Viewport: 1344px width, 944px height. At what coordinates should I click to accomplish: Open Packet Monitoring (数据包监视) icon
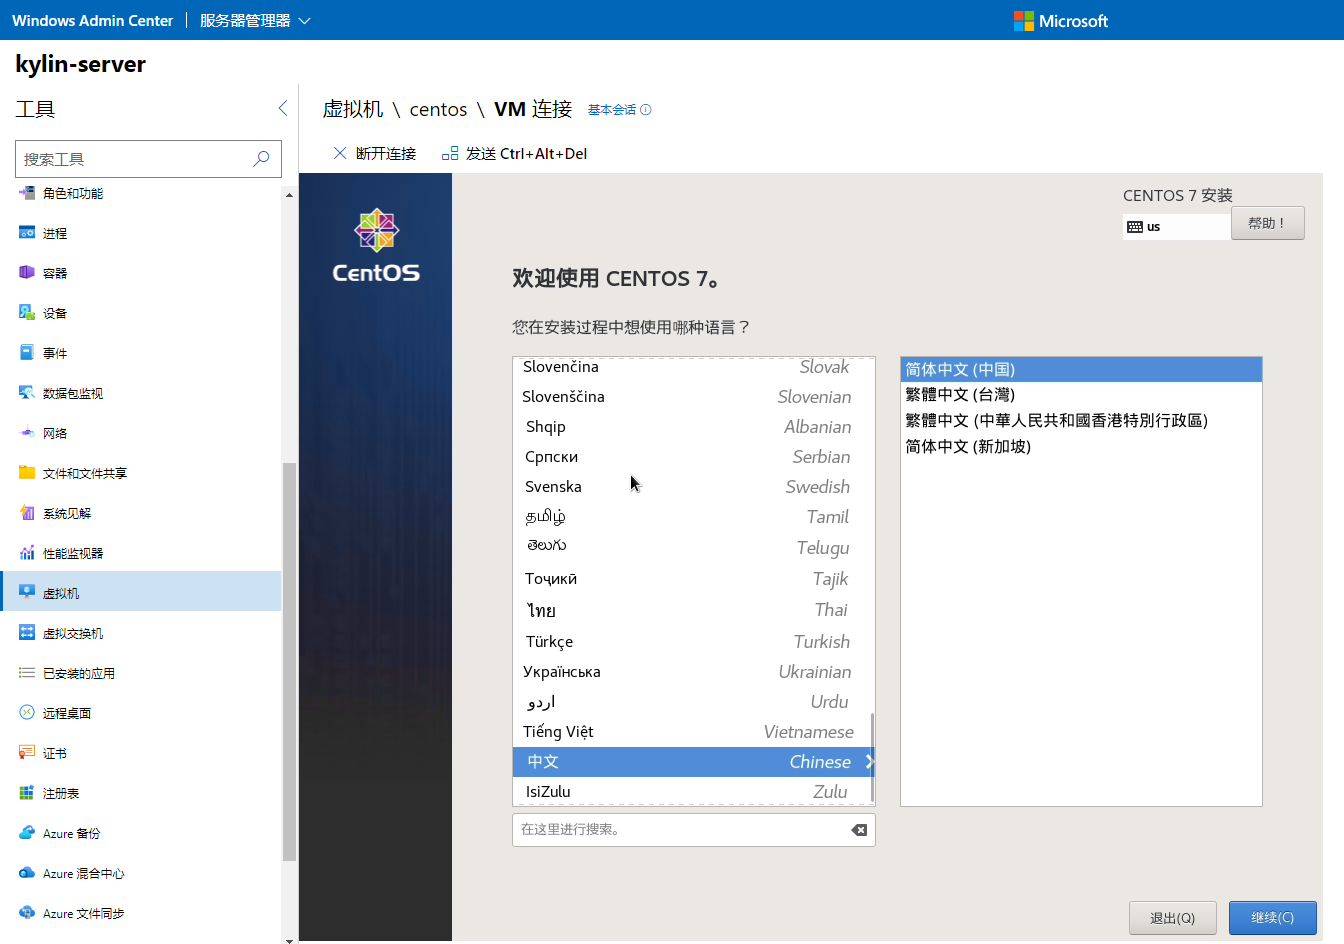(27, 393)
